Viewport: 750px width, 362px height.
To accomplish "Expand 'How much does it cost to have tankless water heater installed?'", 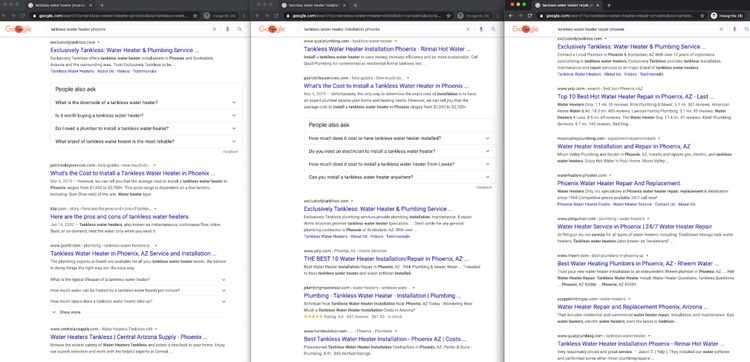I will coord(399,138).
